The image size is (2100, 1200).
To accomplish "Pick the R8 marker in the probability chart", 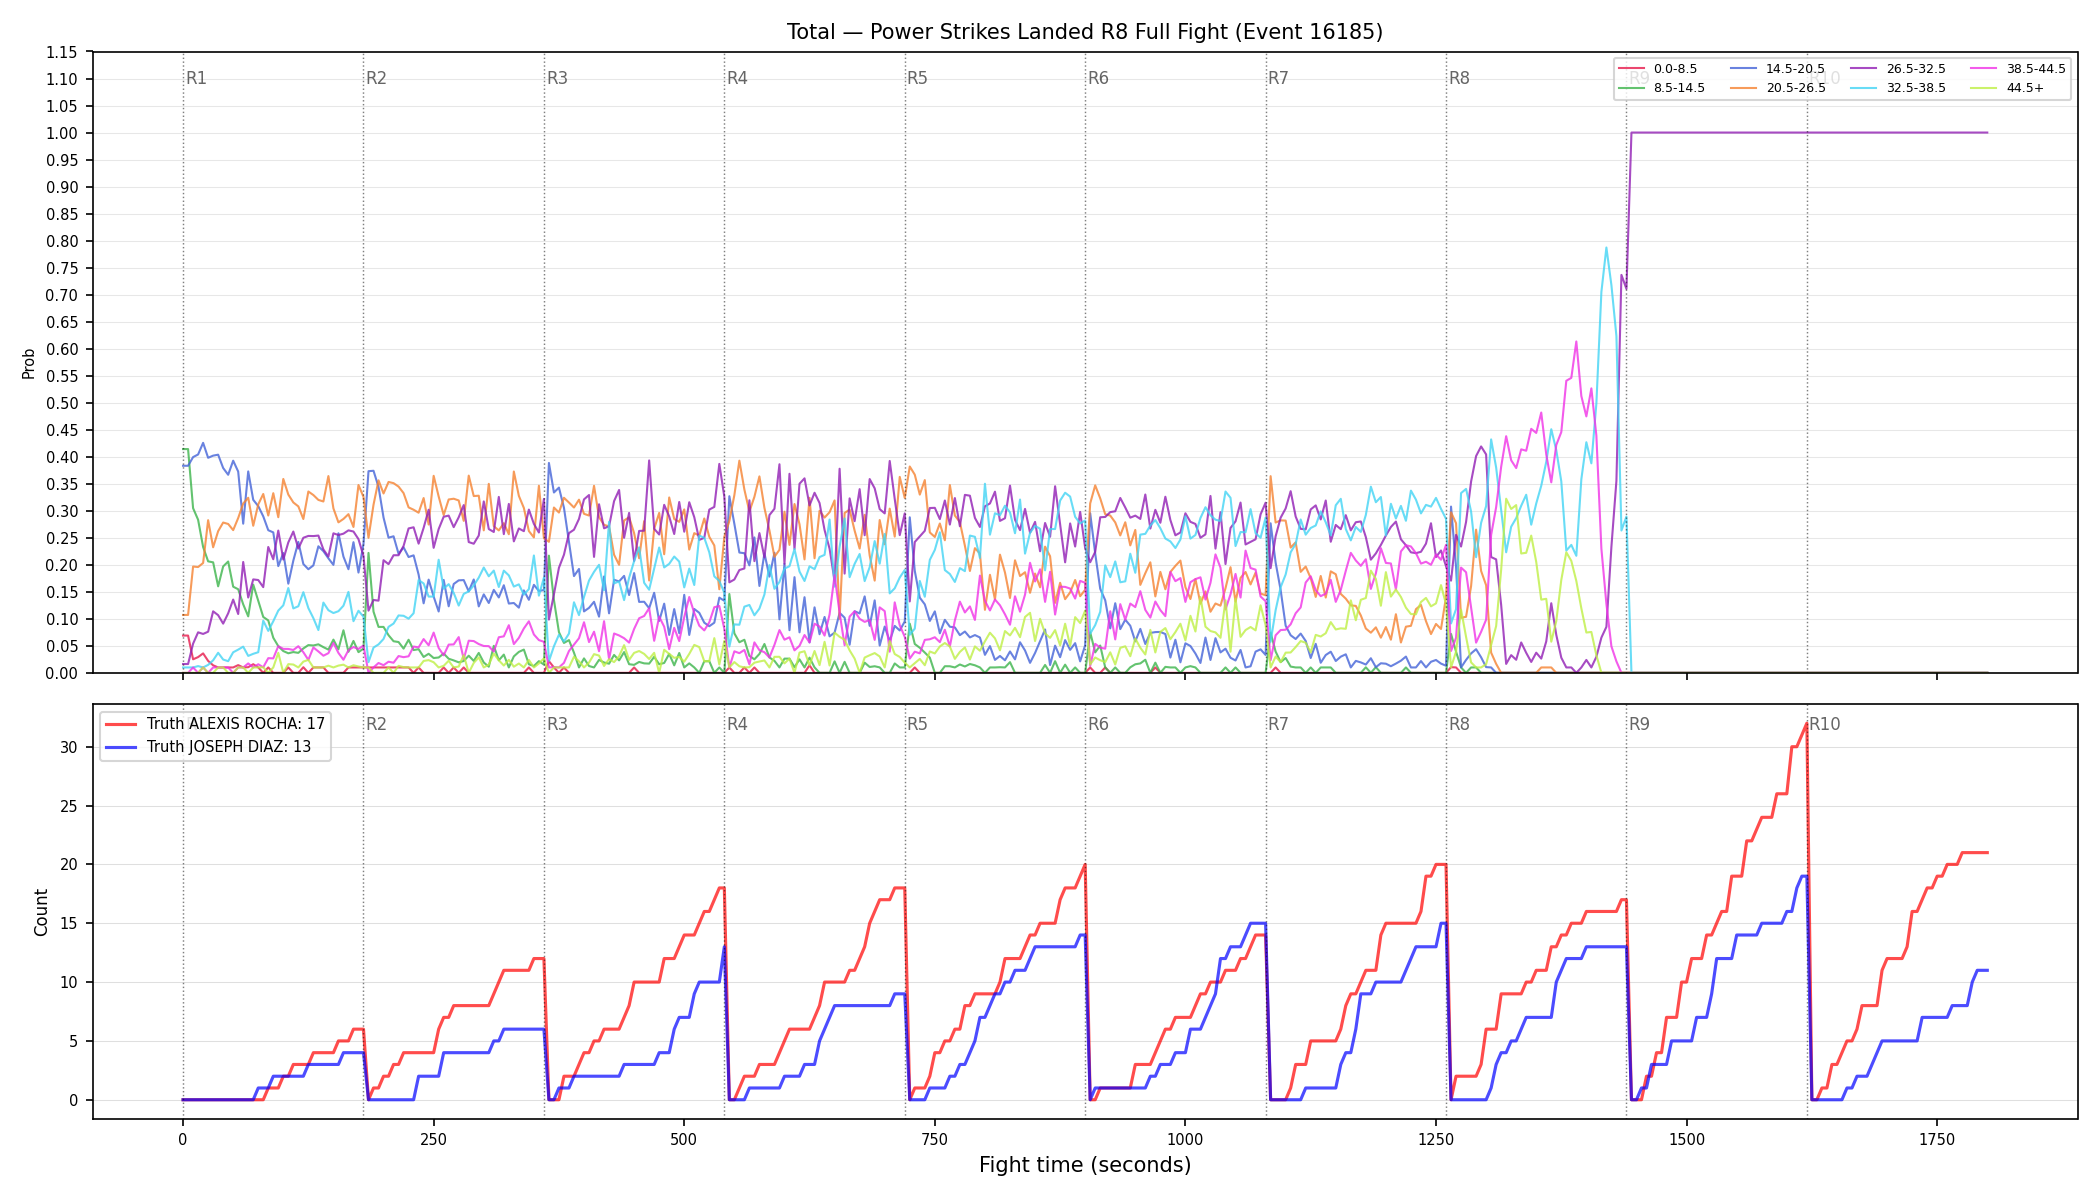I will click(1459, 78).
